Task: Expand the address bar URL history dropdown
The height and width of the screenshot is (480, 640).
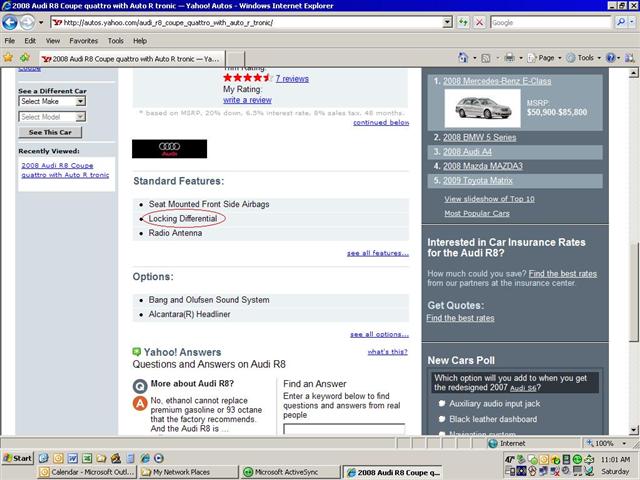Action: point(448,22)
